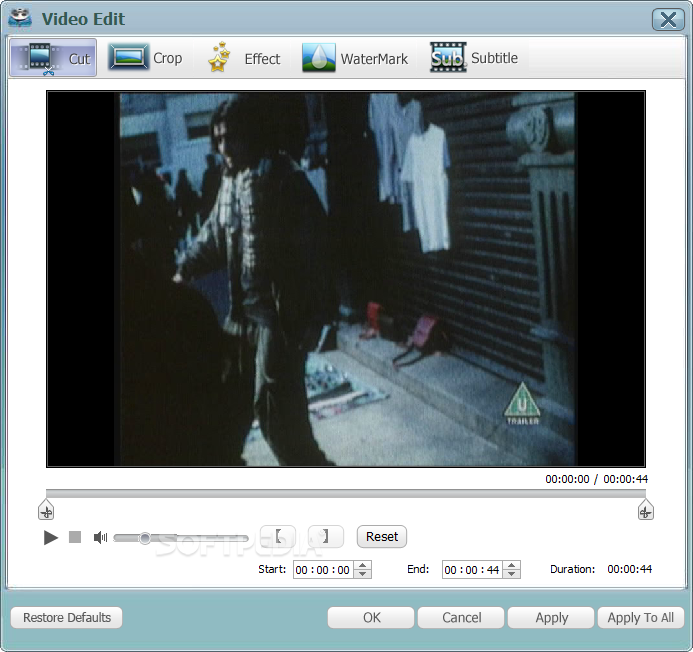
Task: Click the left scissor trim marker
Action: point(46,510)
